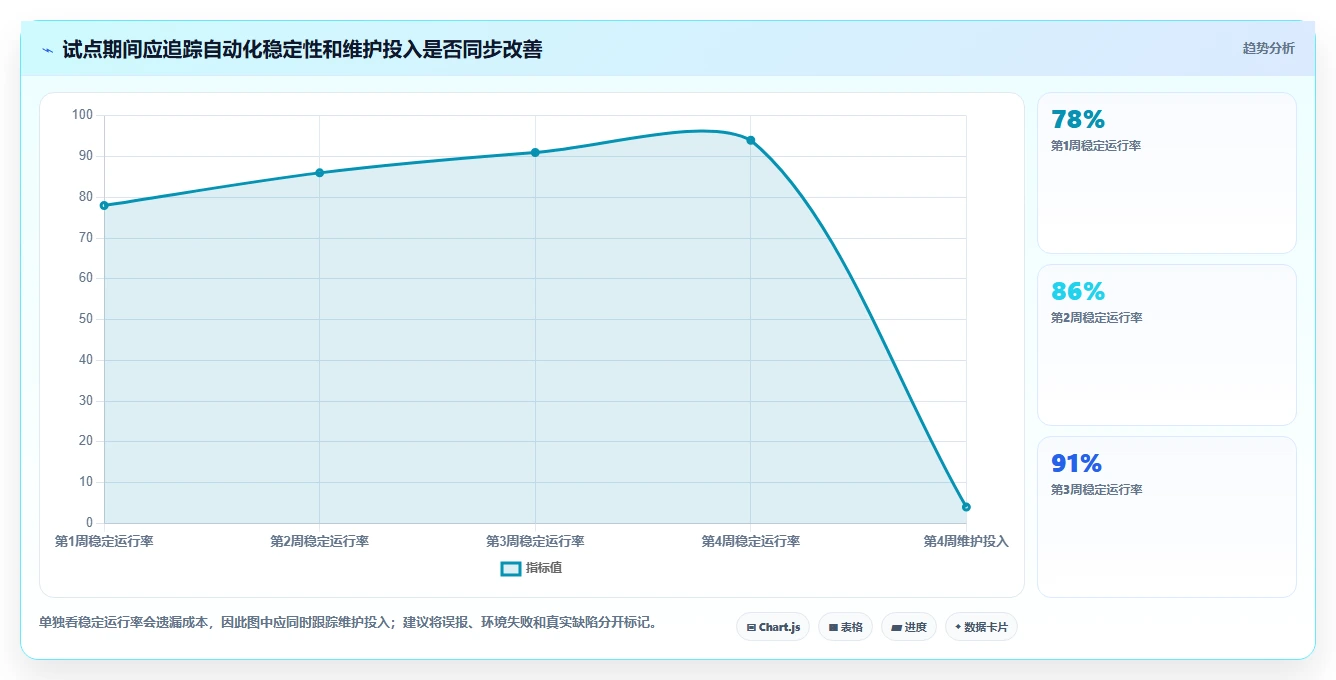The image size is (1336, 680).
Task: Open the 78% 第1周稳定运行率 card
Action: tap(1167, 173)
